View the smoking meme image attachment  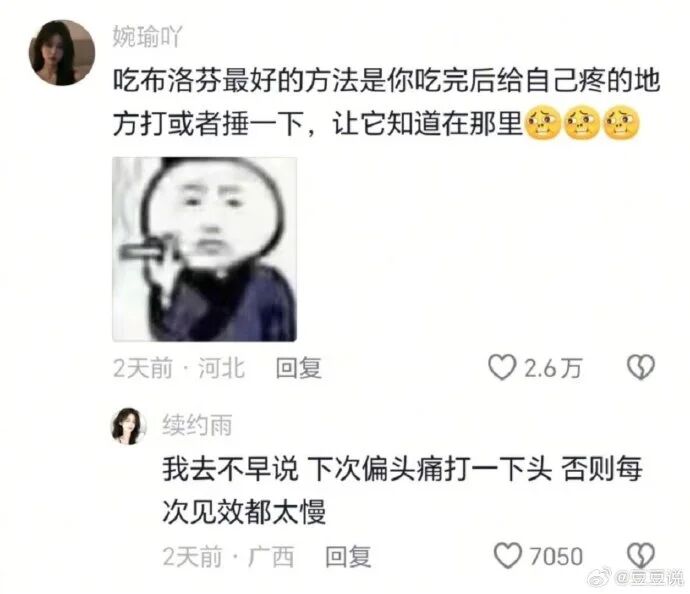205,249
